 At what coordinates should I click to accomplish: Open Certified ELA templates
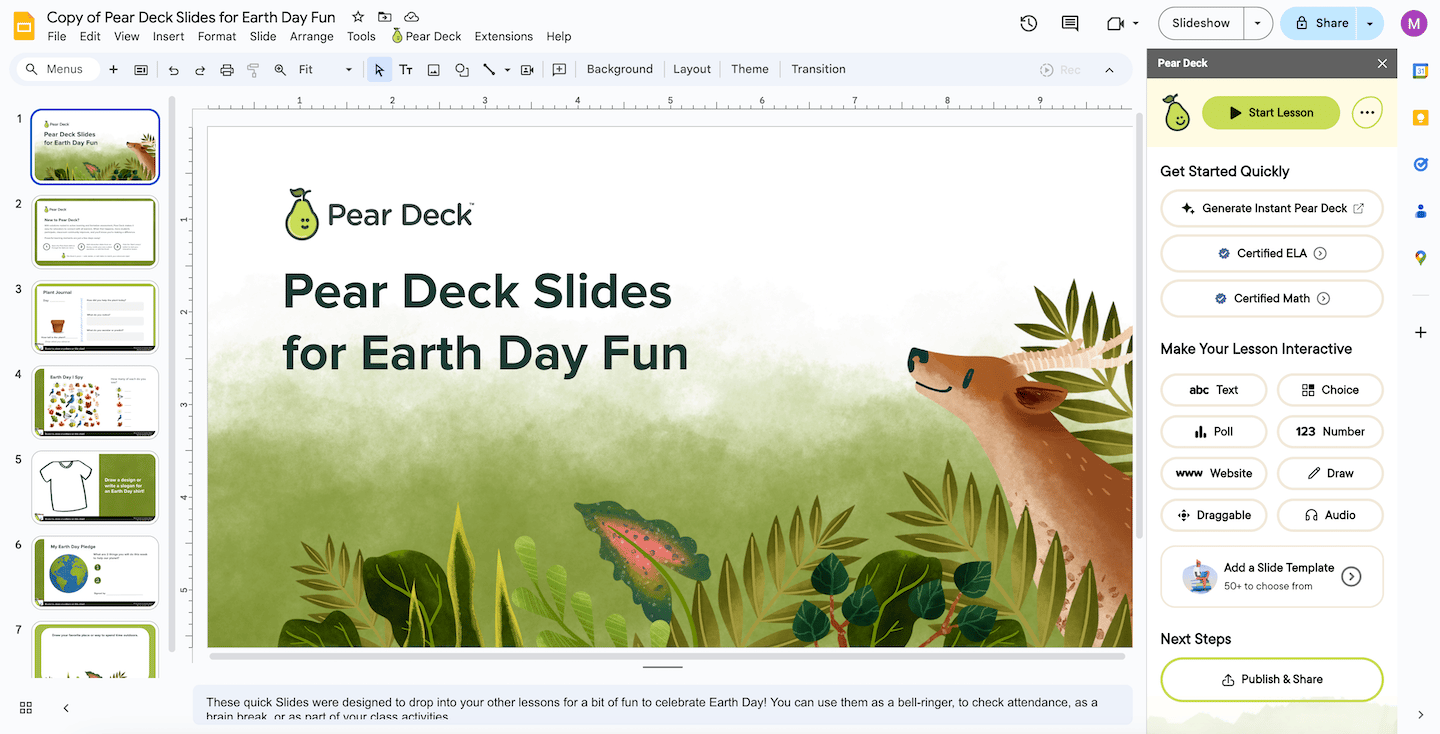coord(1272,253)
